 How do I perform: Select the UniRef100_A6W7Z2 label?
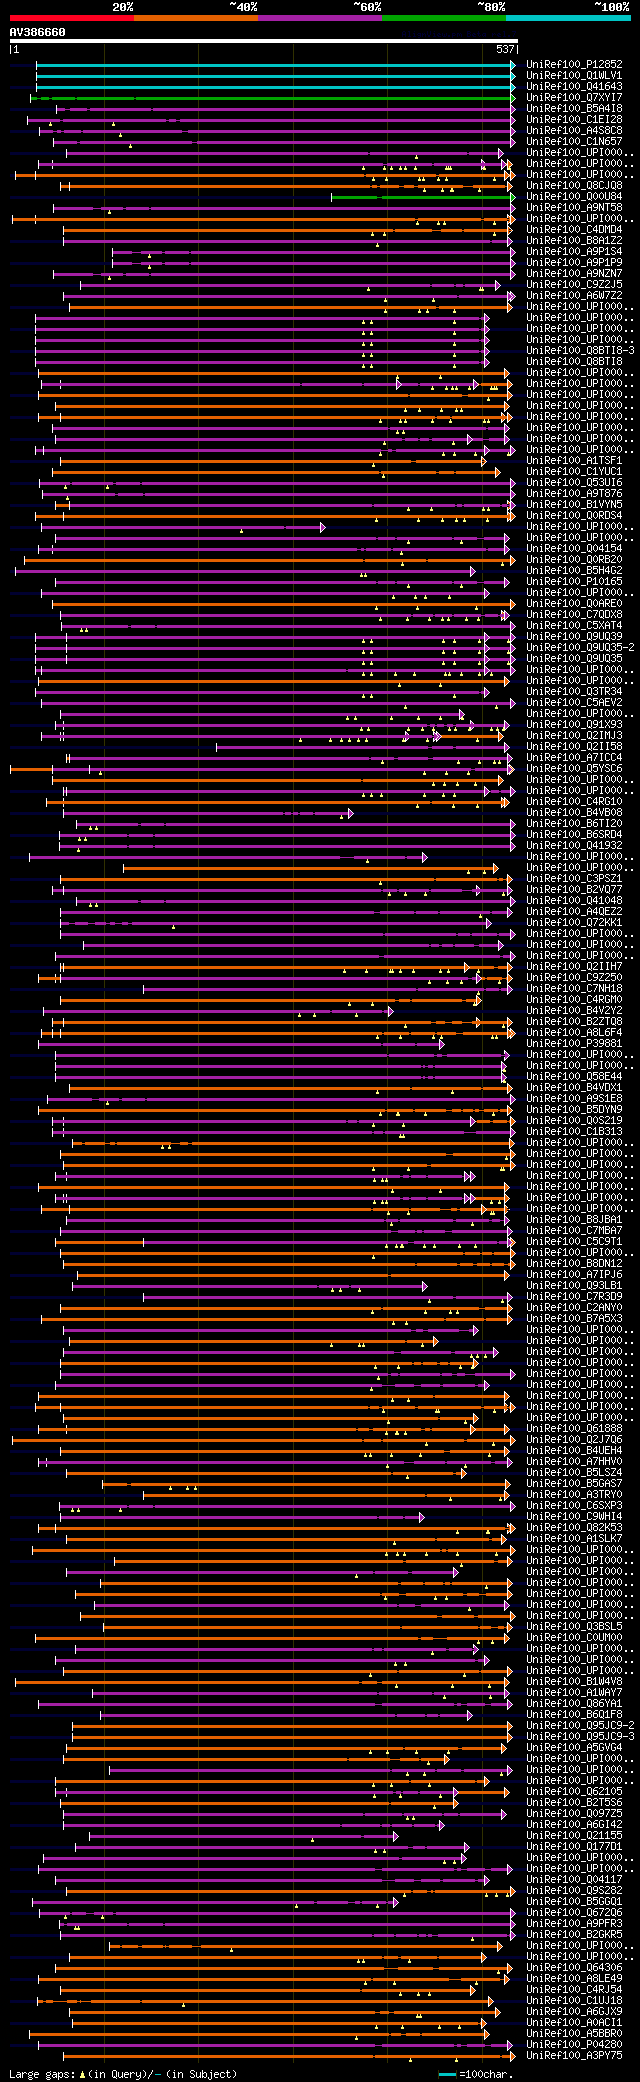[574, 295]
